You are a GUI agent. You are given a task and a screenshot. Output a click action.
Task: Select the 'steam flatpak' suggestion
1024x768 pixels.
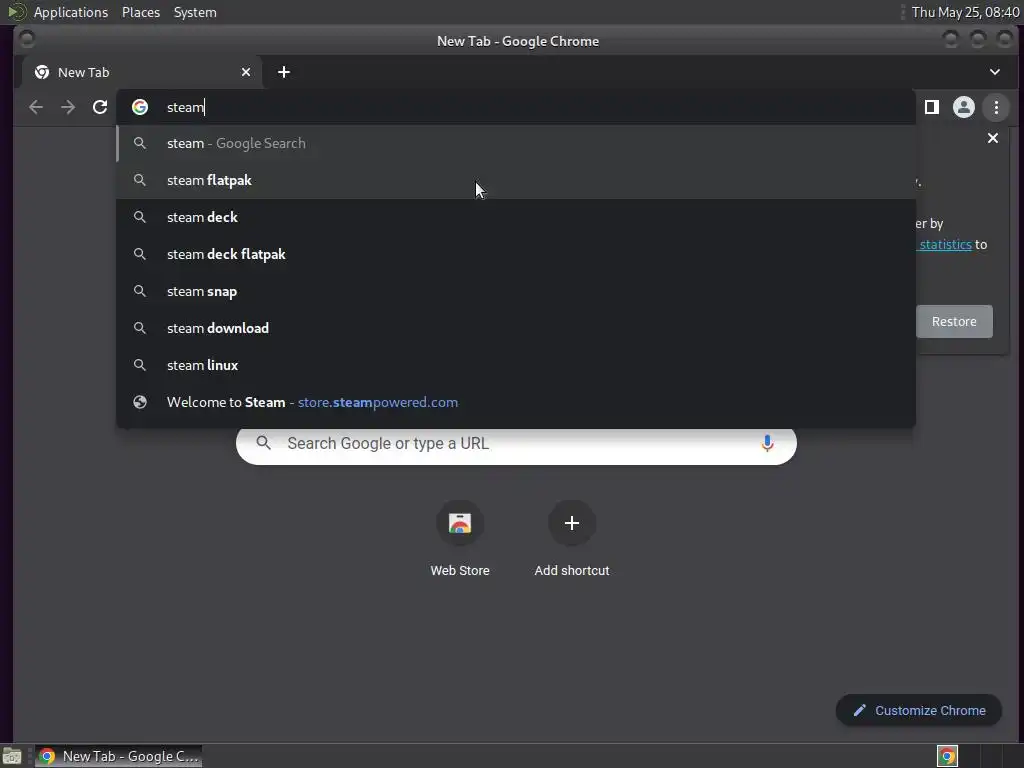point(516,181)
